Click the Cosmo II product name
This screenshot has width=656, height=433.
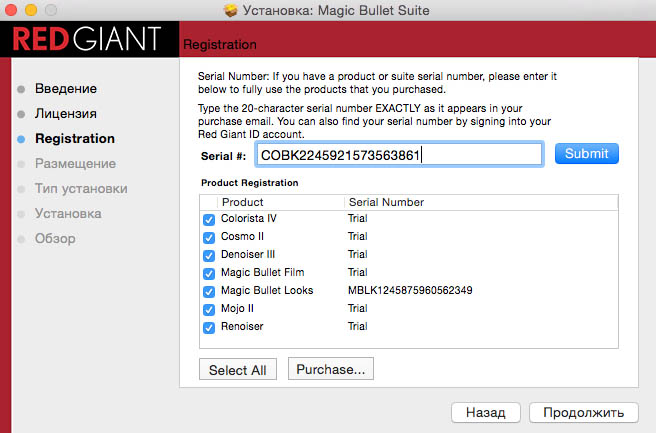[242, 236]
